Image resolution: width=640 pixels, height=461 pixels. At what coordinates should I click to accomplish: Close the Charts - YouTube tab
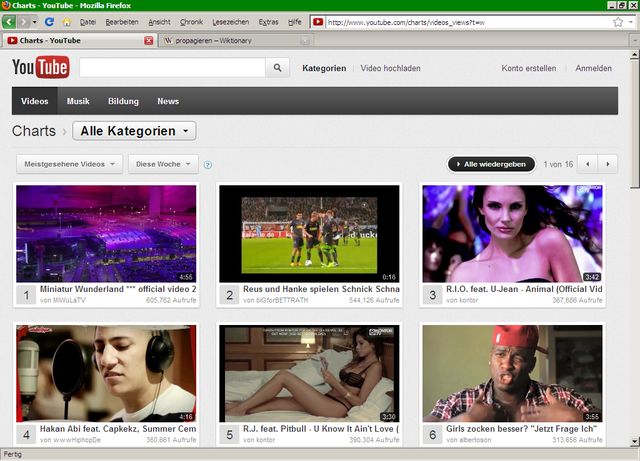coord(149,41)
